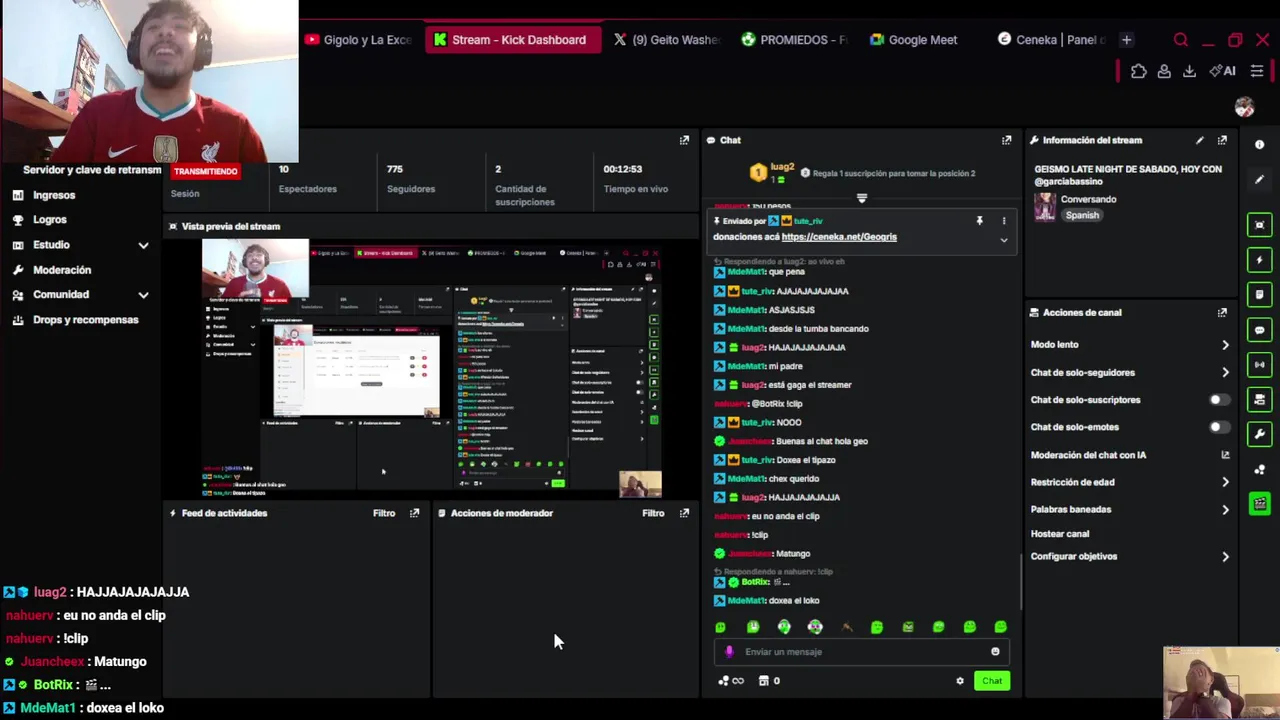Expand Palabras baneadas options

tap(1225, 510)
